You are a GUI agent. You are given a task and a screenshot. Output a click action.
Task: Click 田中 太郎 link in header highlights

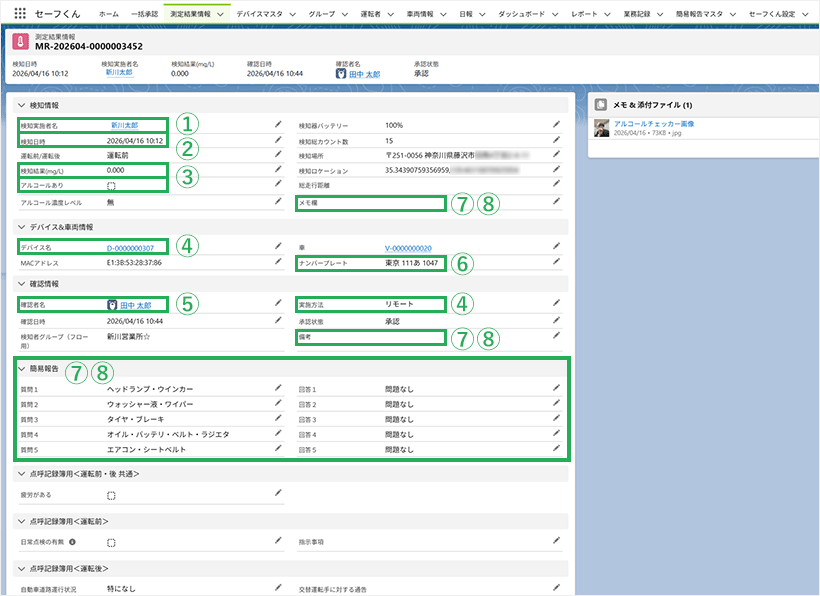(x=365, y=74)
